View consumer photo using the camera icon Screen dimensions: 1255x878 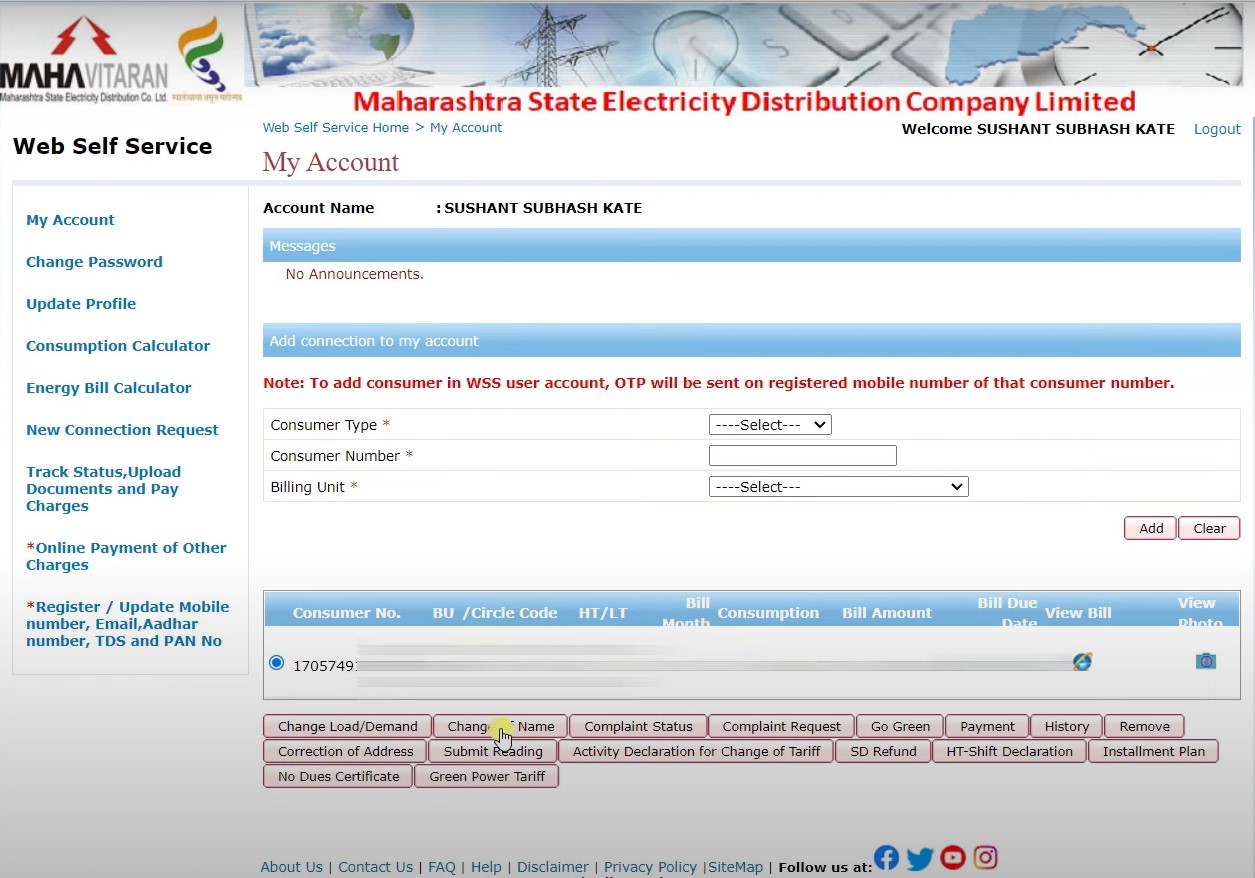[1205, 661]
